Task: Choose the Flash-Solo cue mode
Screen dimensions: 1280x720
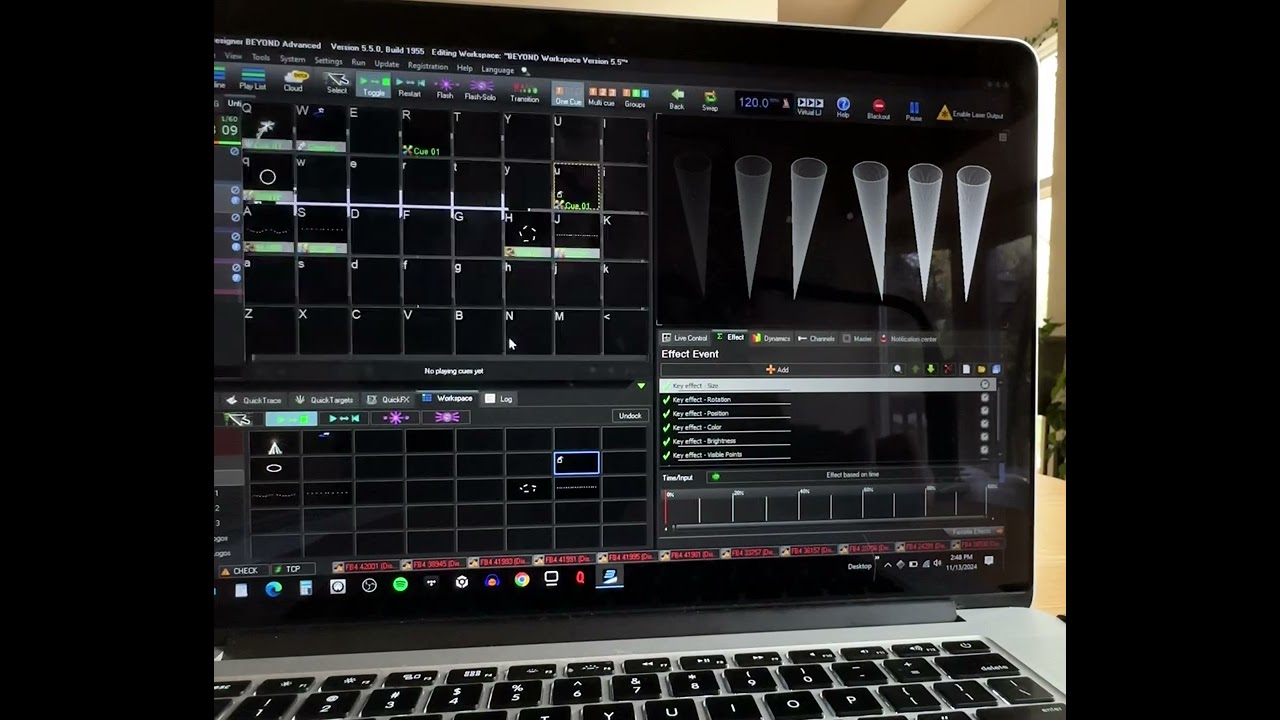Action: tap(480, 90)
